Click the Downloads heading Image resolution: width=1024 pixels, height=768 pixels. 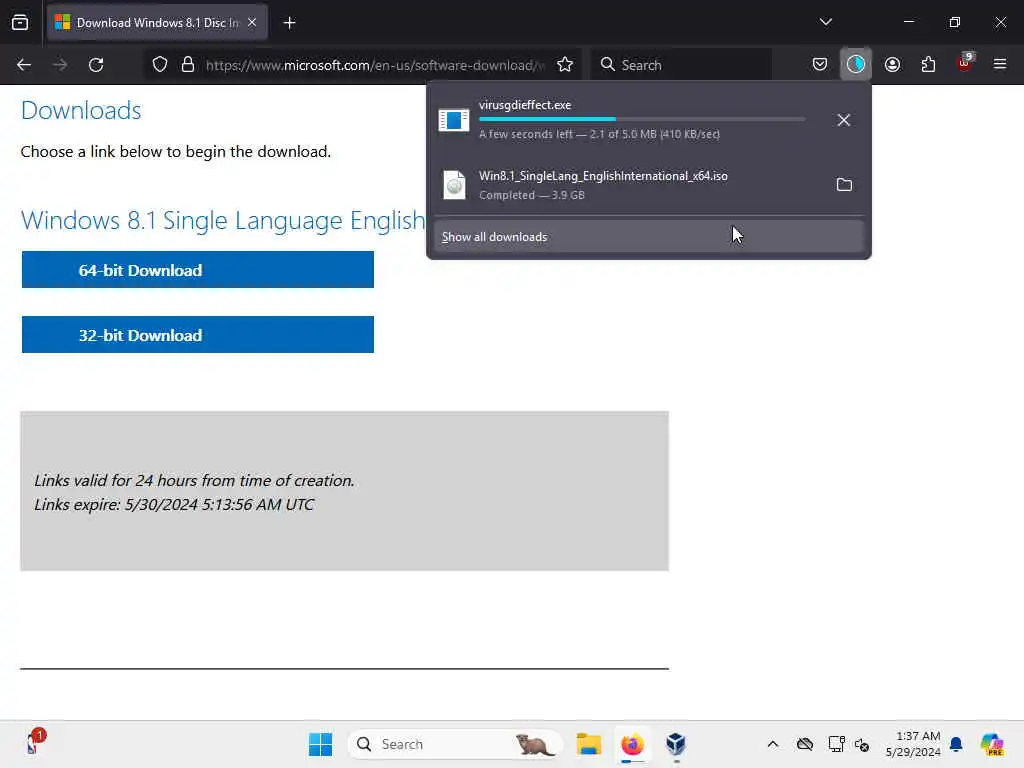tap(81, 110)
